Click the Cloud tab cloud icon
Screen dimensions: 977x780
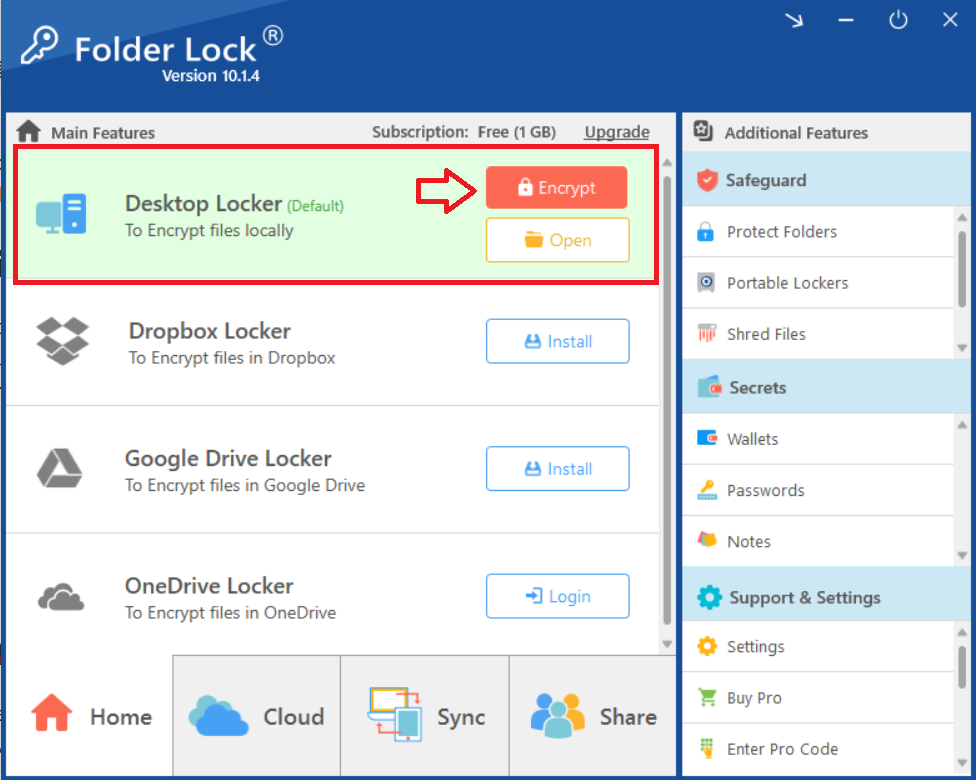pyautogui.click(x=218, y=716)
